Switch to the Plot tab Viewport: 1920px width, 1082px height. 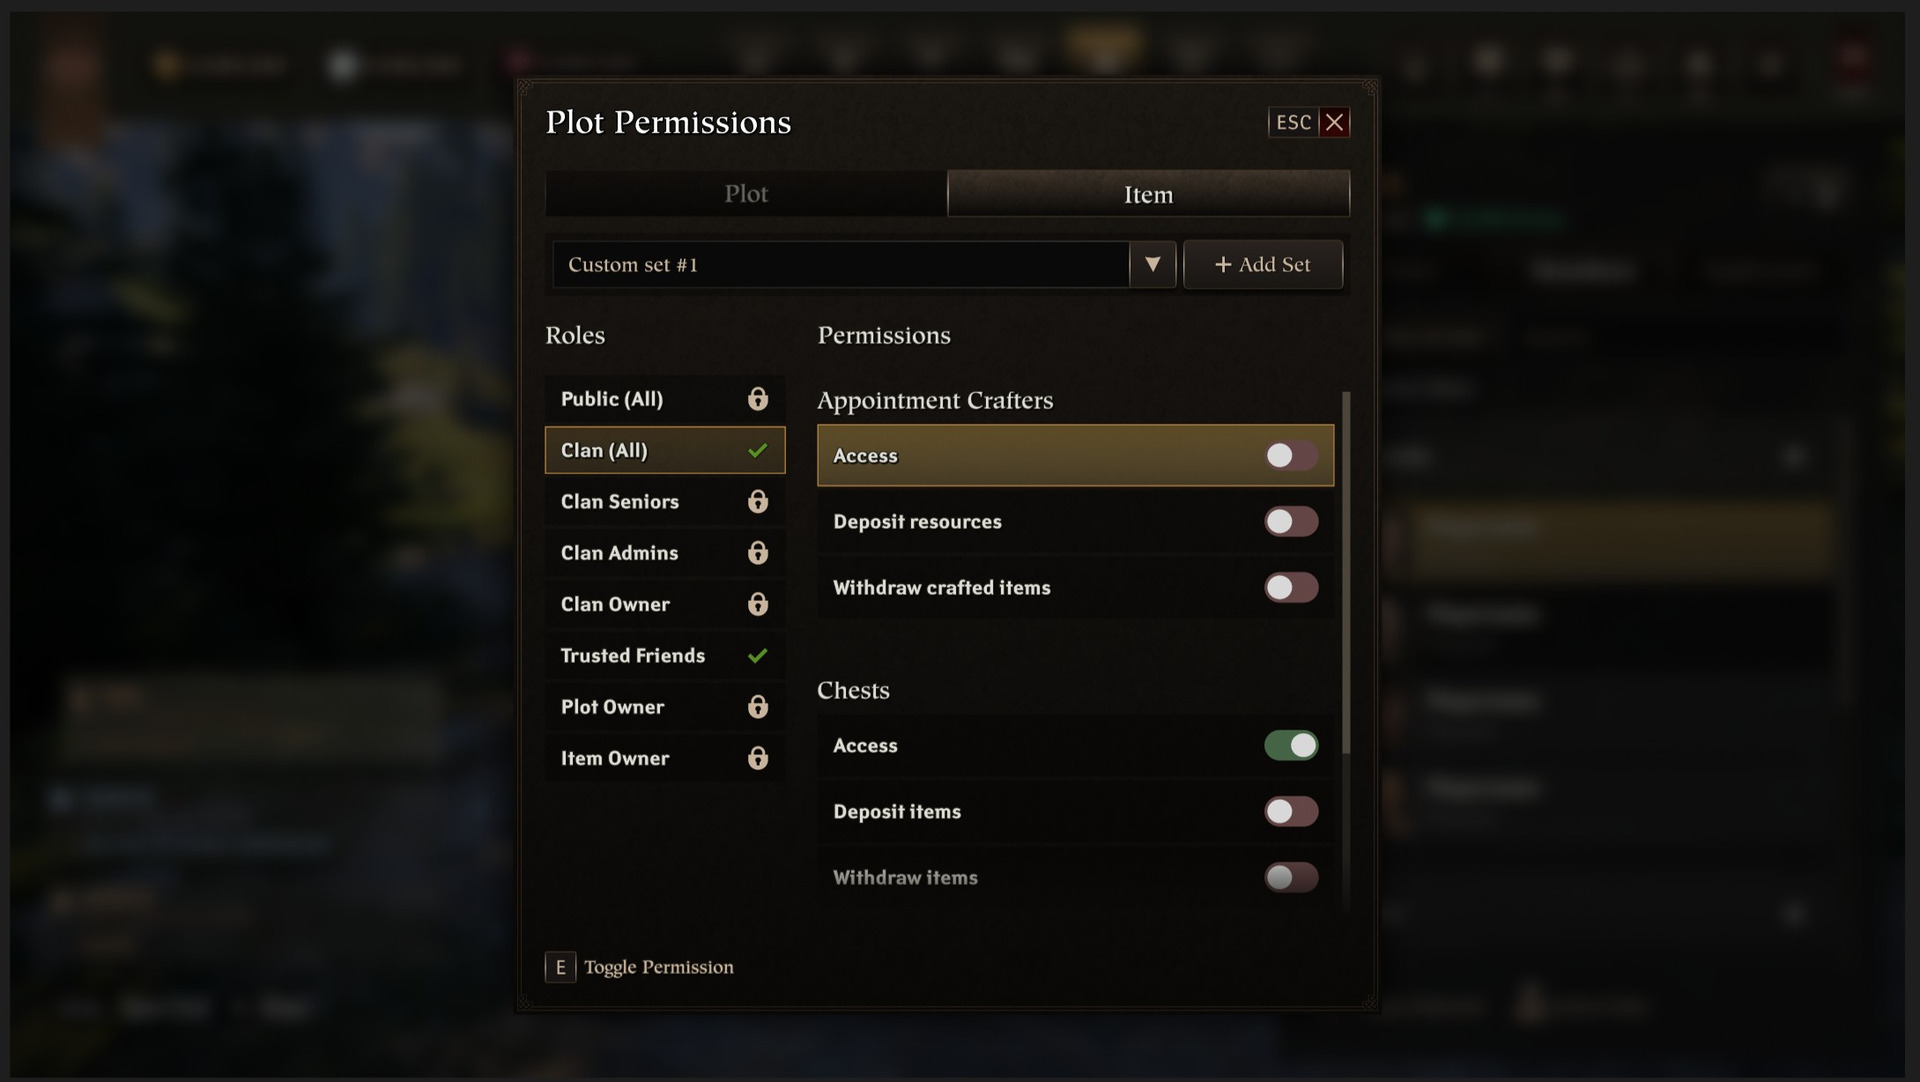click(x=746, y=194)
